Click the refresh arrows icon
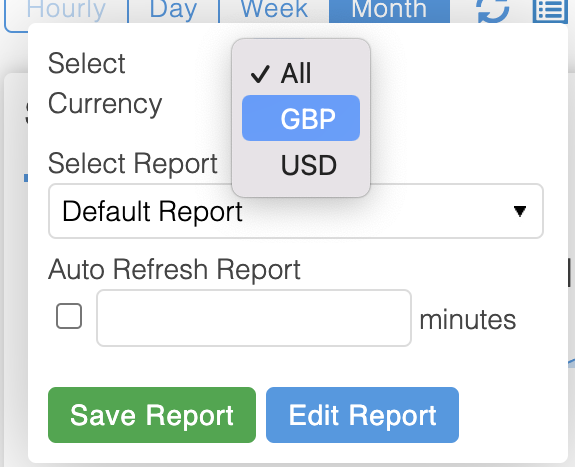This screenshot has height=467, width=575. pos(493,10)
